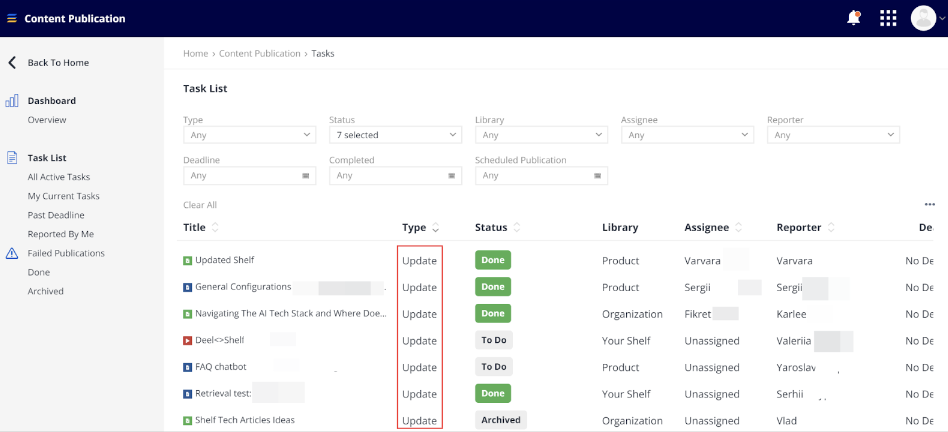
Task: Click the Deel<>Shelf red file icon
Action: tap(187, 340)
